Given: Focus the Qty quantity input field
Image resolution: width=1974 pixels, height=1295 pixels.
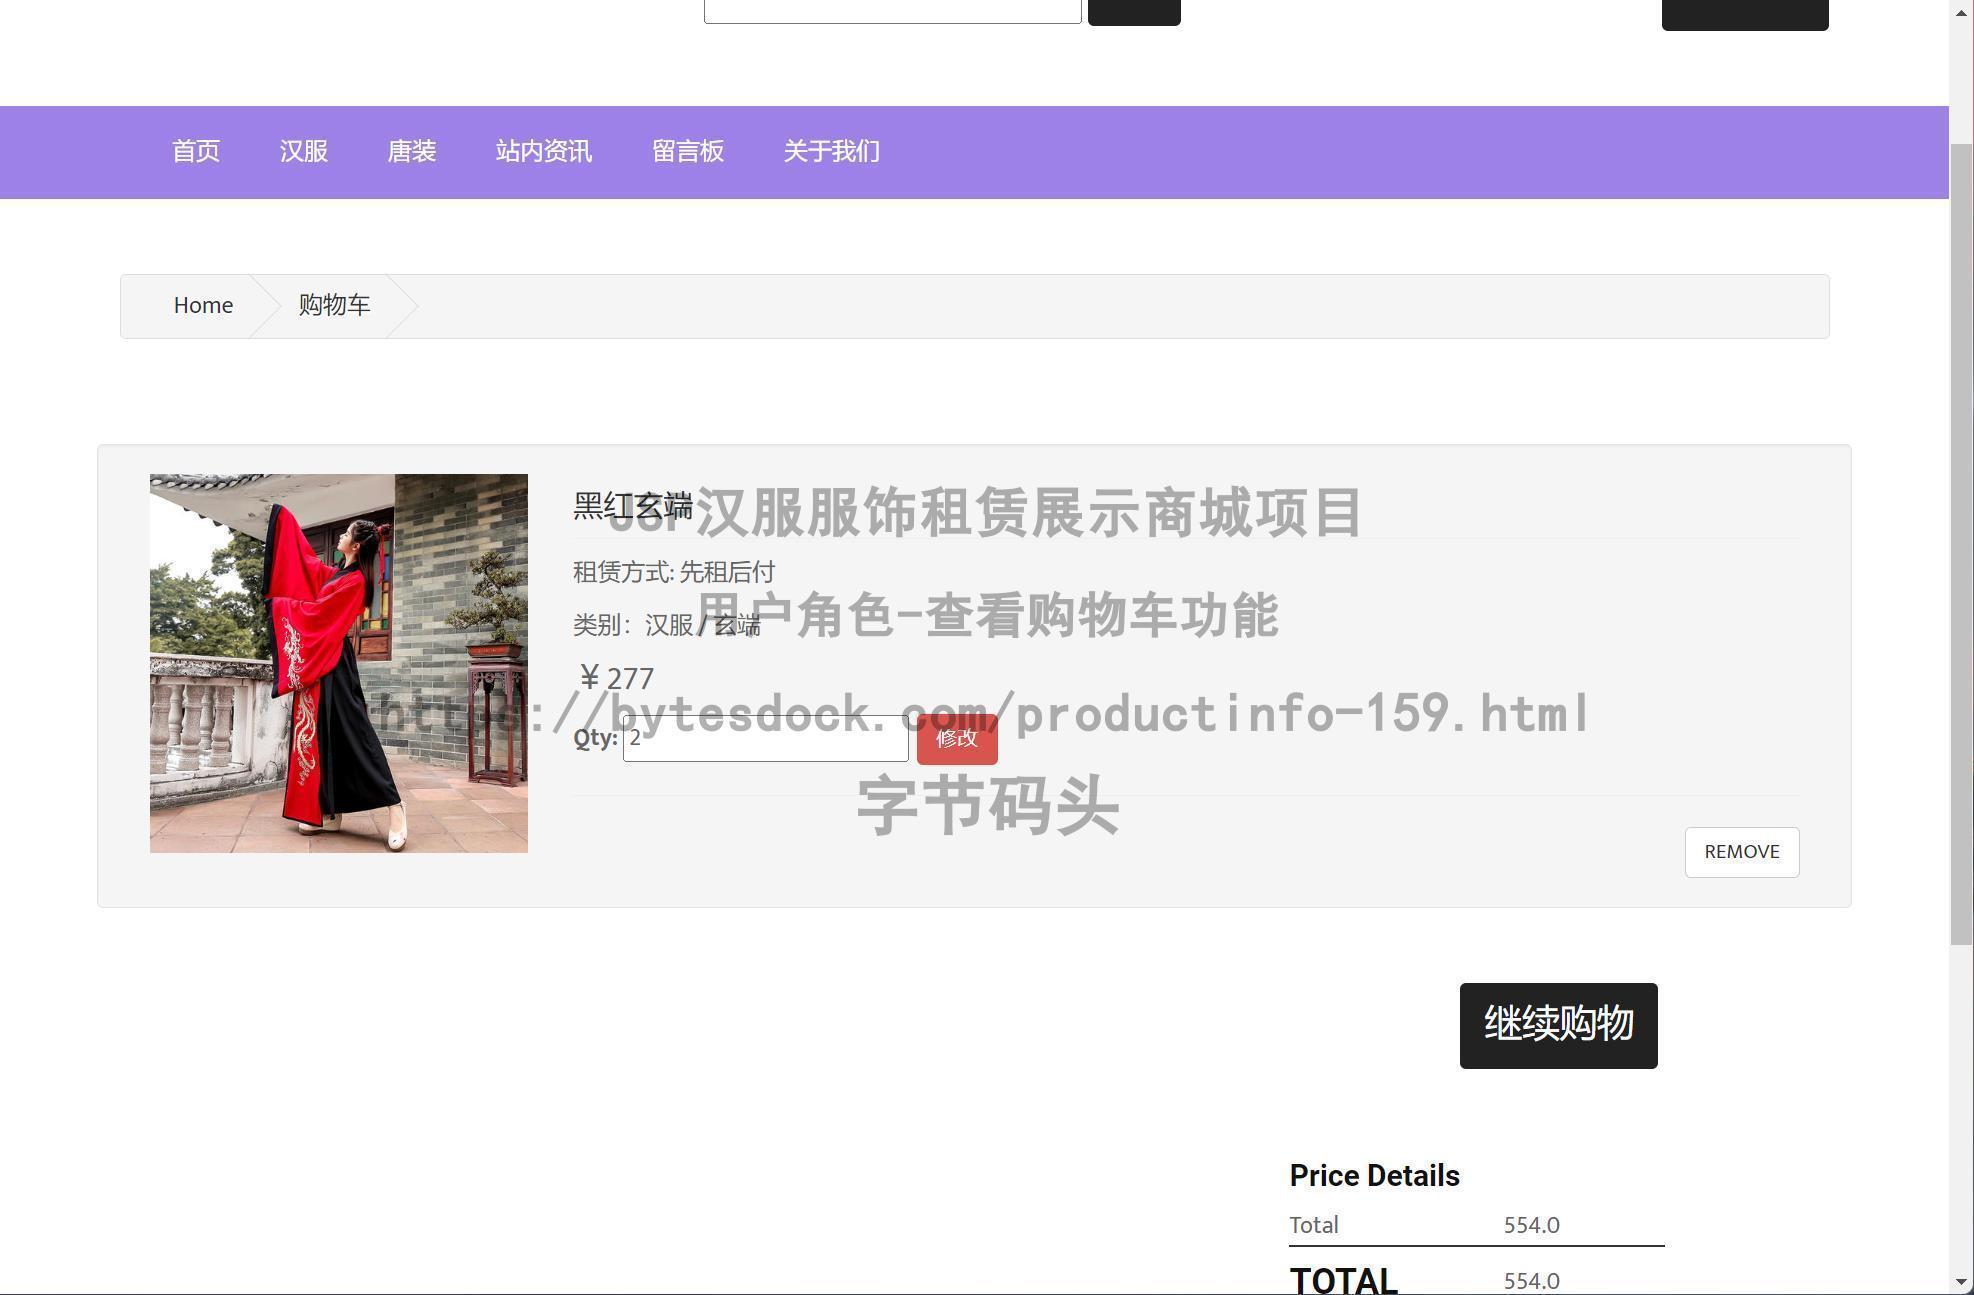Looking at the screenshot, I should (765, 739).
